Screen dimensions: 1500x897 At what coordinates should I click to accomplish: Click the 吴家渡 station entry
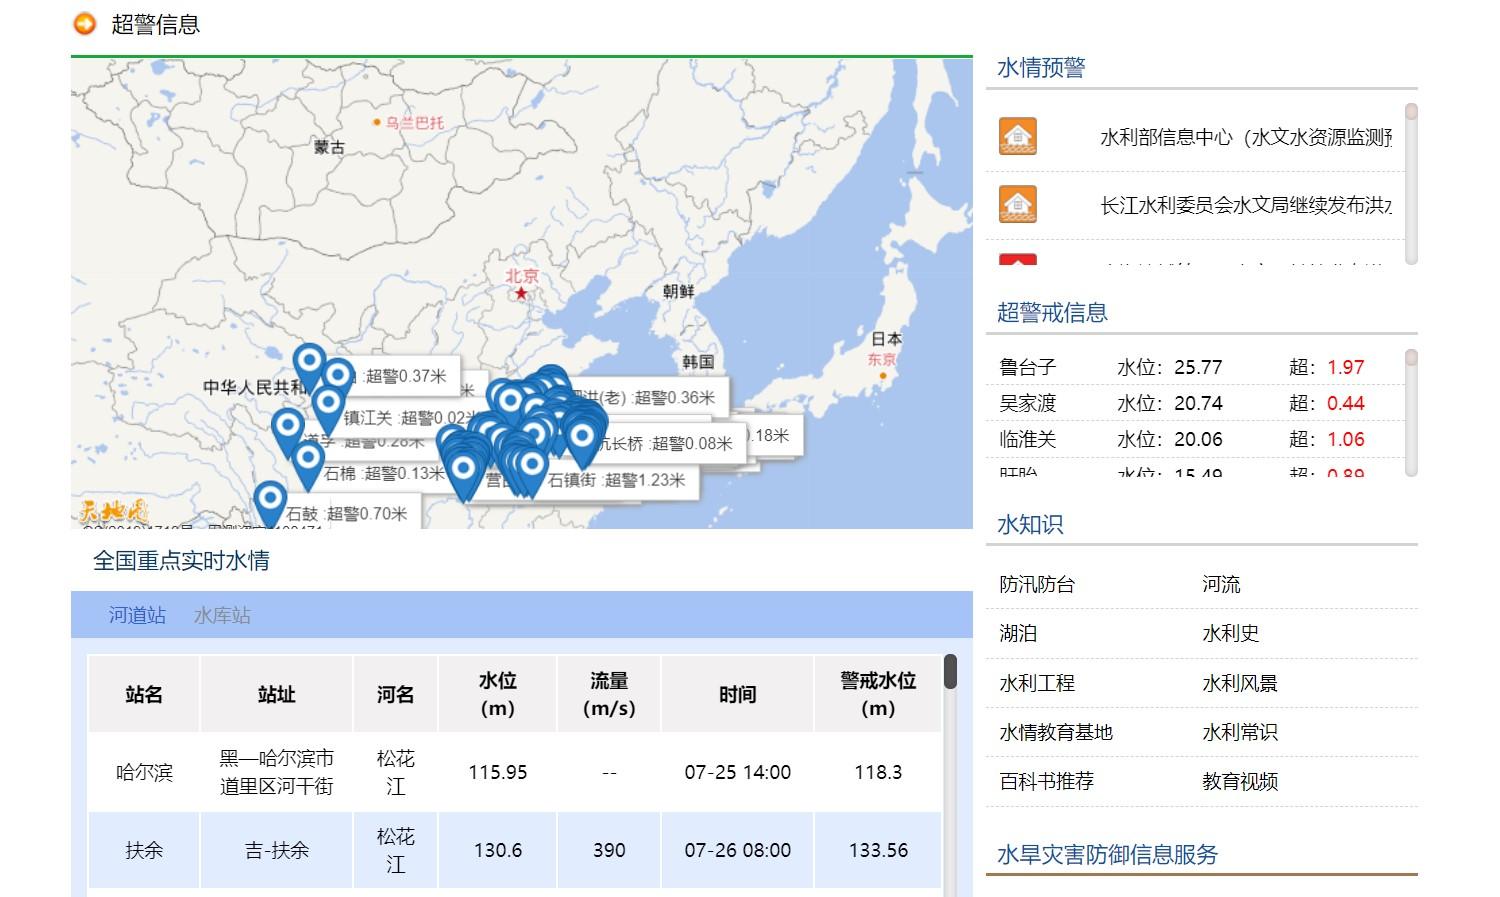(1028, 403)
